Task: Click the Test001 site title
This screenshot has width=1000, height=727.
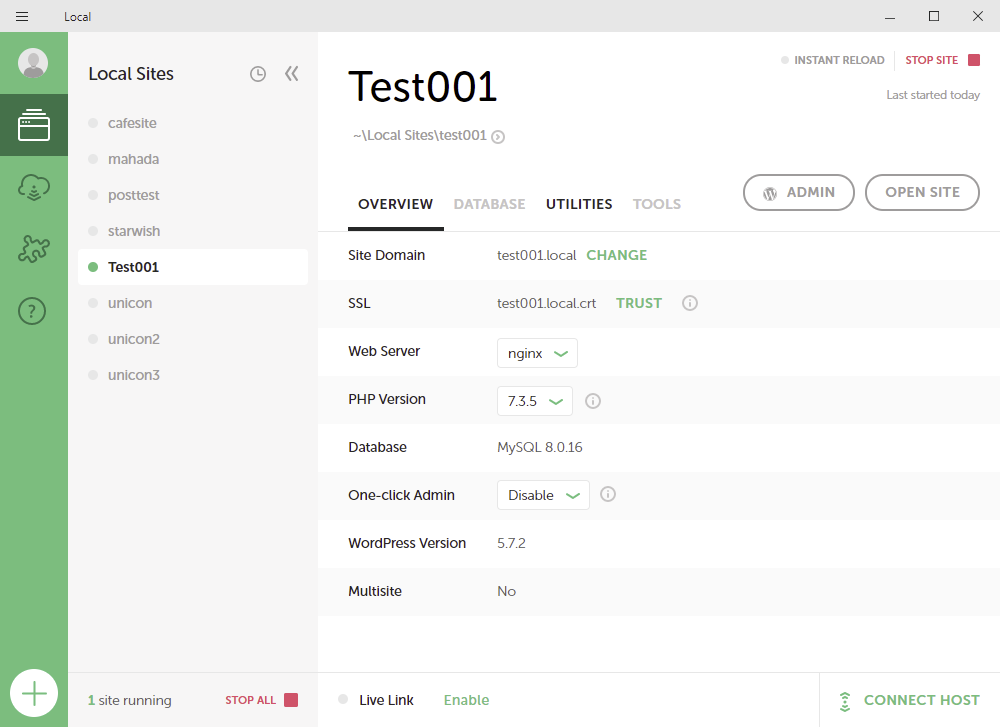Action: click(422, 87)
